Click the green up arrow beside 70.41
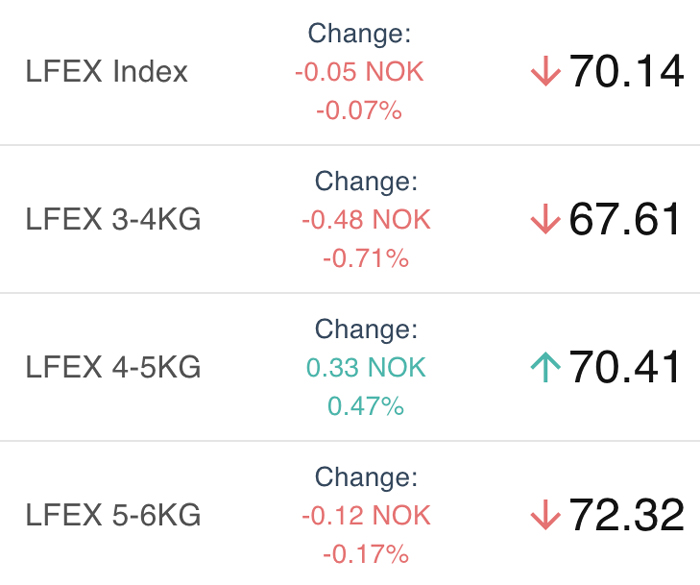This screenshot has height=585, width=700. [x=546, y=367]
